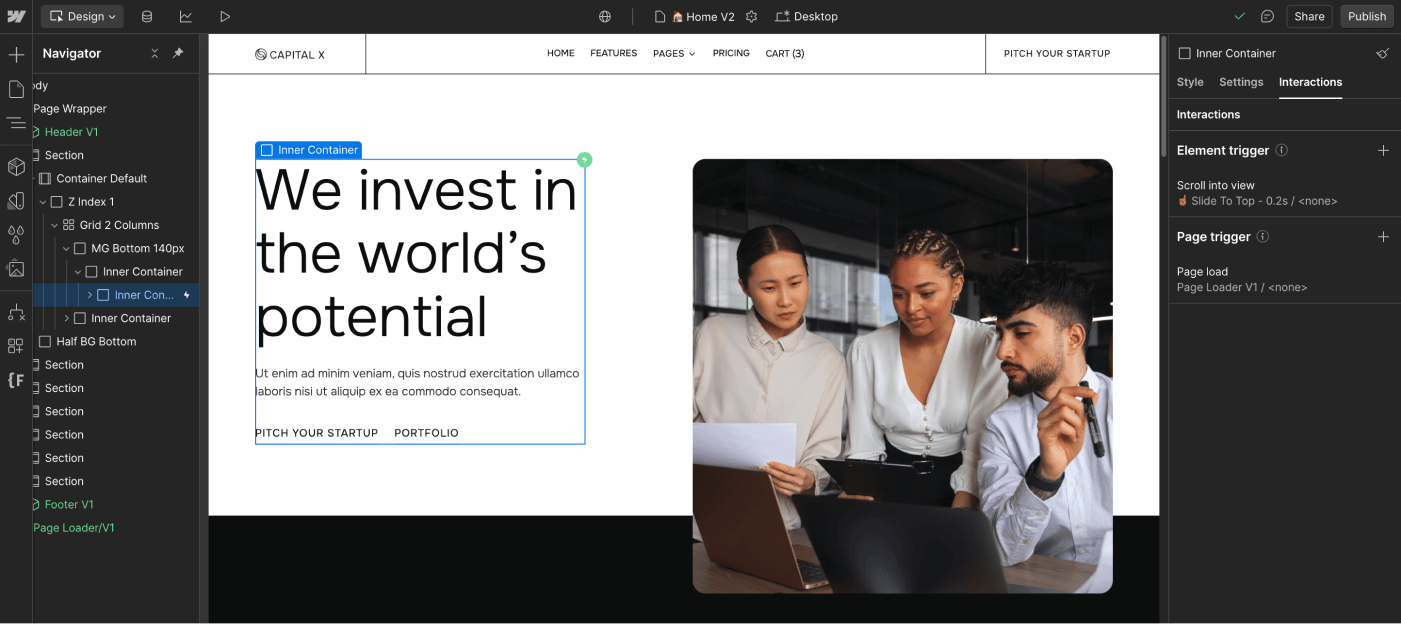The width and height of the screenshot is (1401, 624).
Task: Click the Publish button
Action: 1366,16
